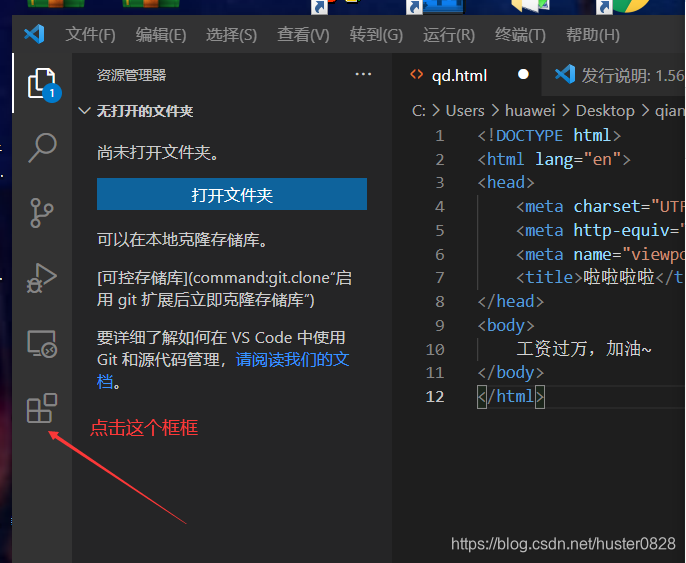Click line number 12 in the gutter

(x=435, y=396)
